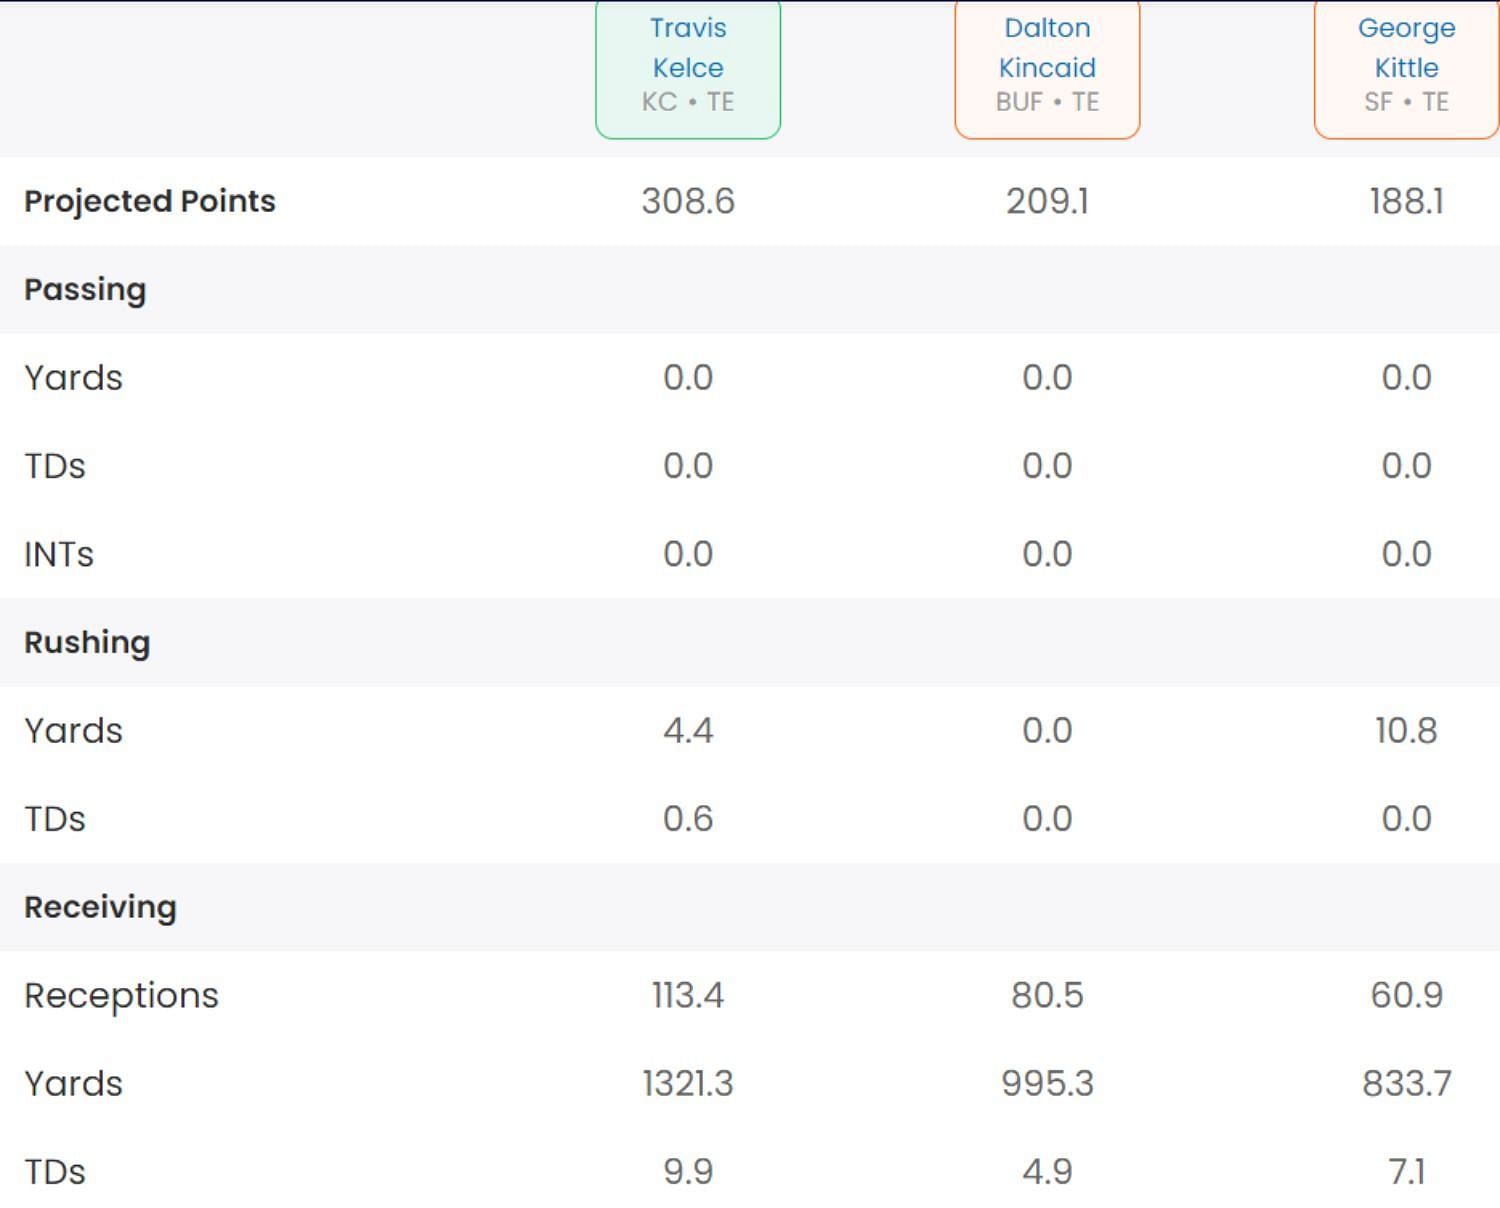Select the INTs row label
The height and width of the screenshot is (1208, 1500).
pos(59,554)
